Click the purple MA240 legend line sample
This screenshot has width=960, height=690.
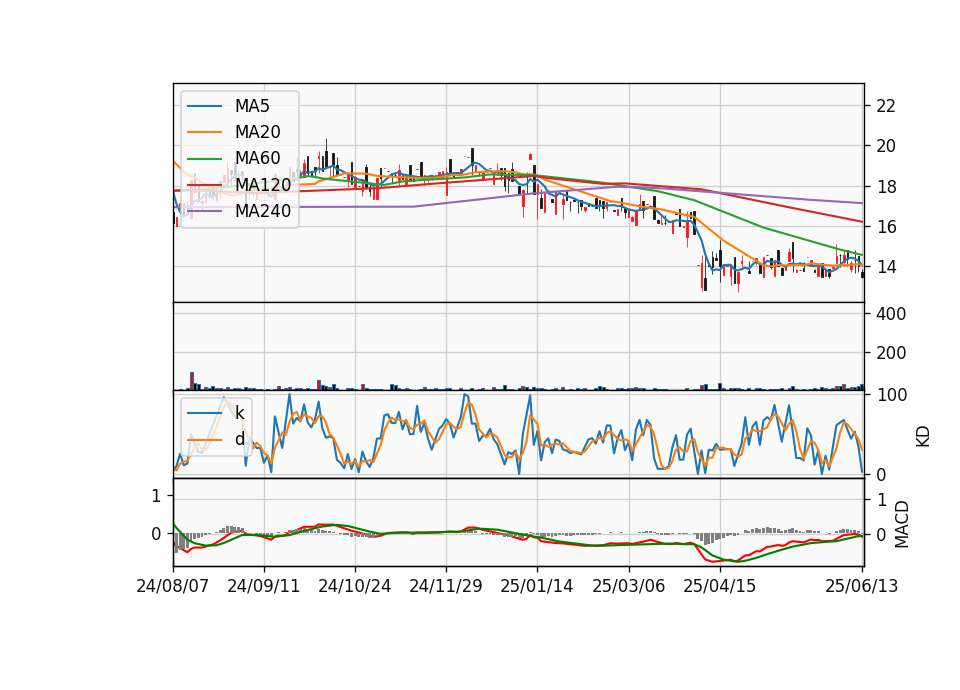[x=204, y=211]
